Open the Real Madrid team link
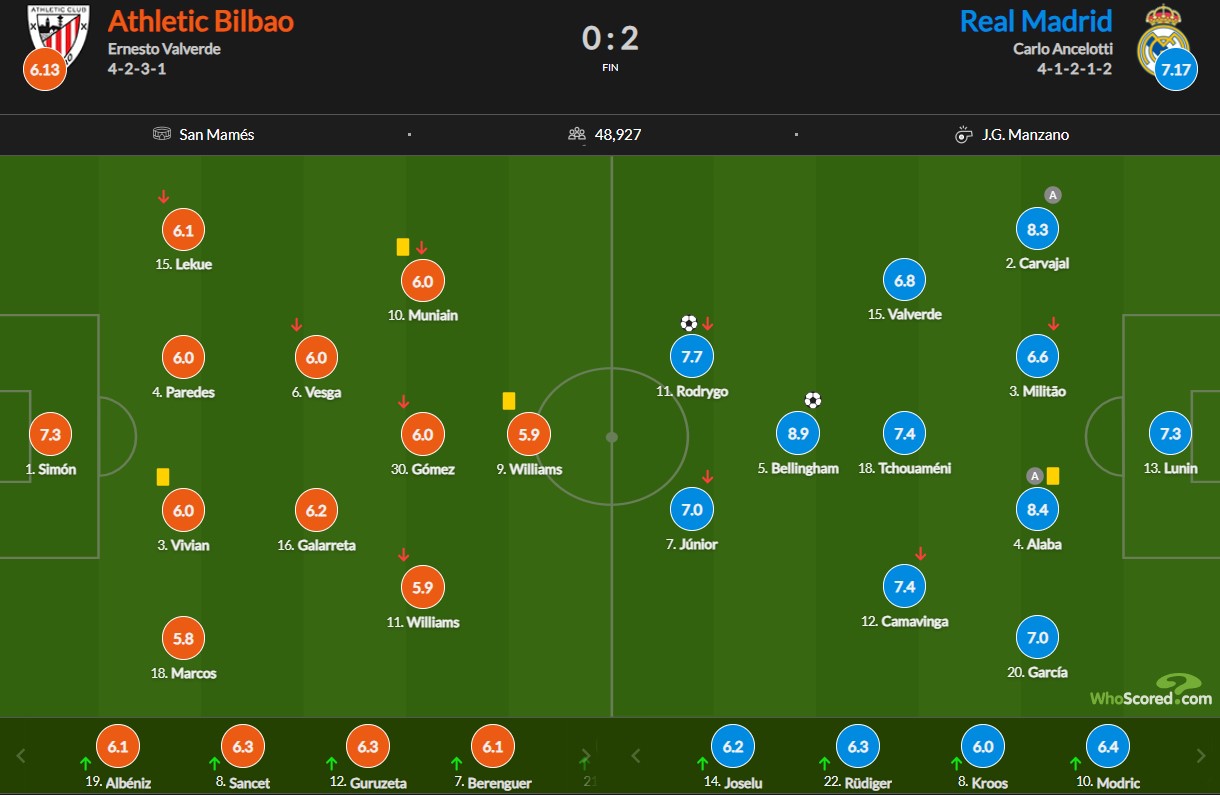This screenshot has height=795, width=1220. point(1035,21)
